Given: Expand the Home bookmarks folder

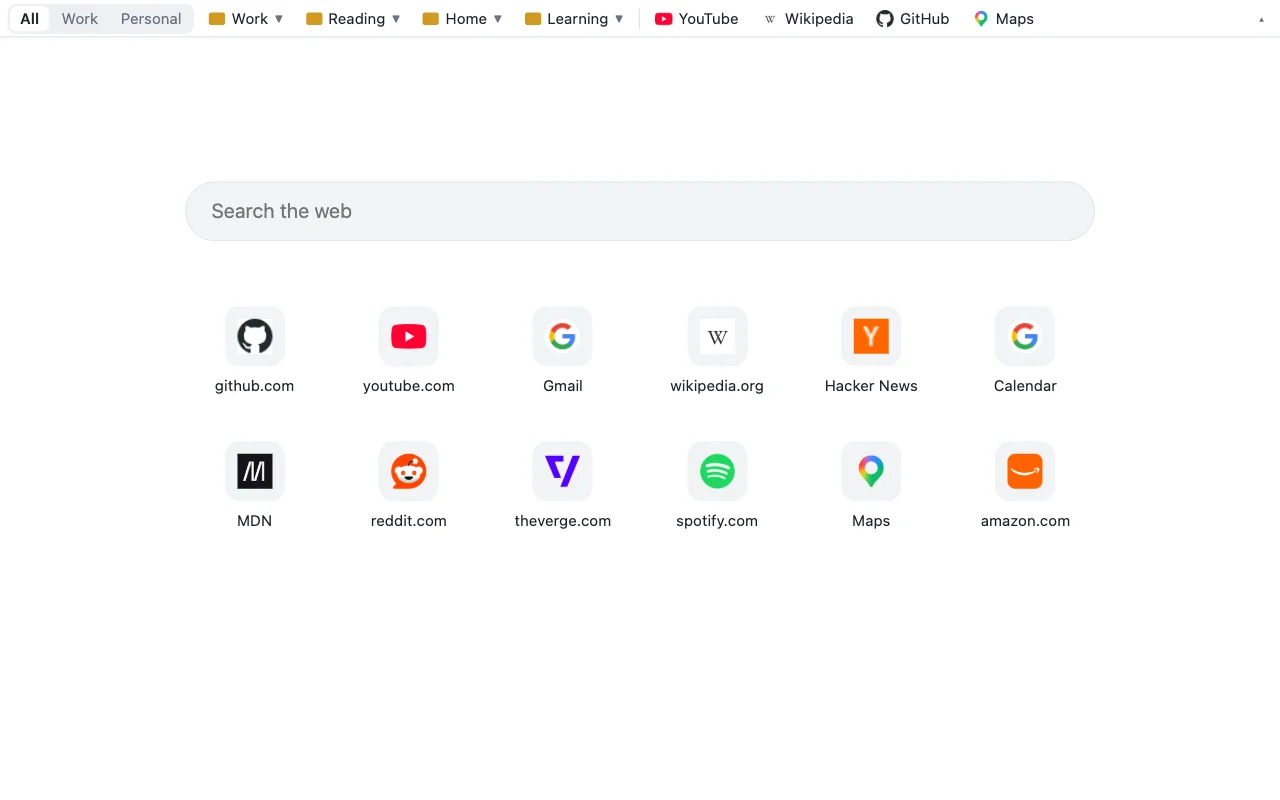Looking at the screenshot, I should (462, 19).
